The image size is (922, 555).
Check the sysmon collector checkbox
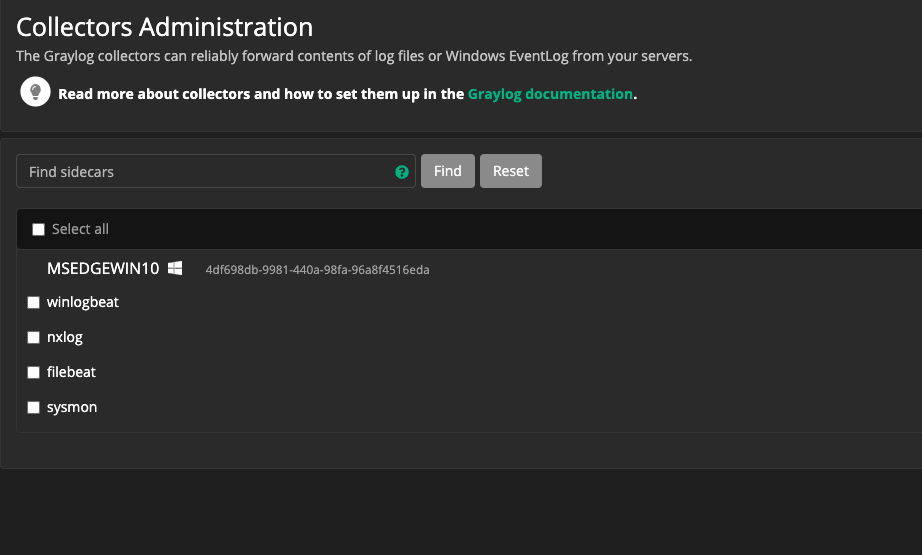tap(34, 407)
